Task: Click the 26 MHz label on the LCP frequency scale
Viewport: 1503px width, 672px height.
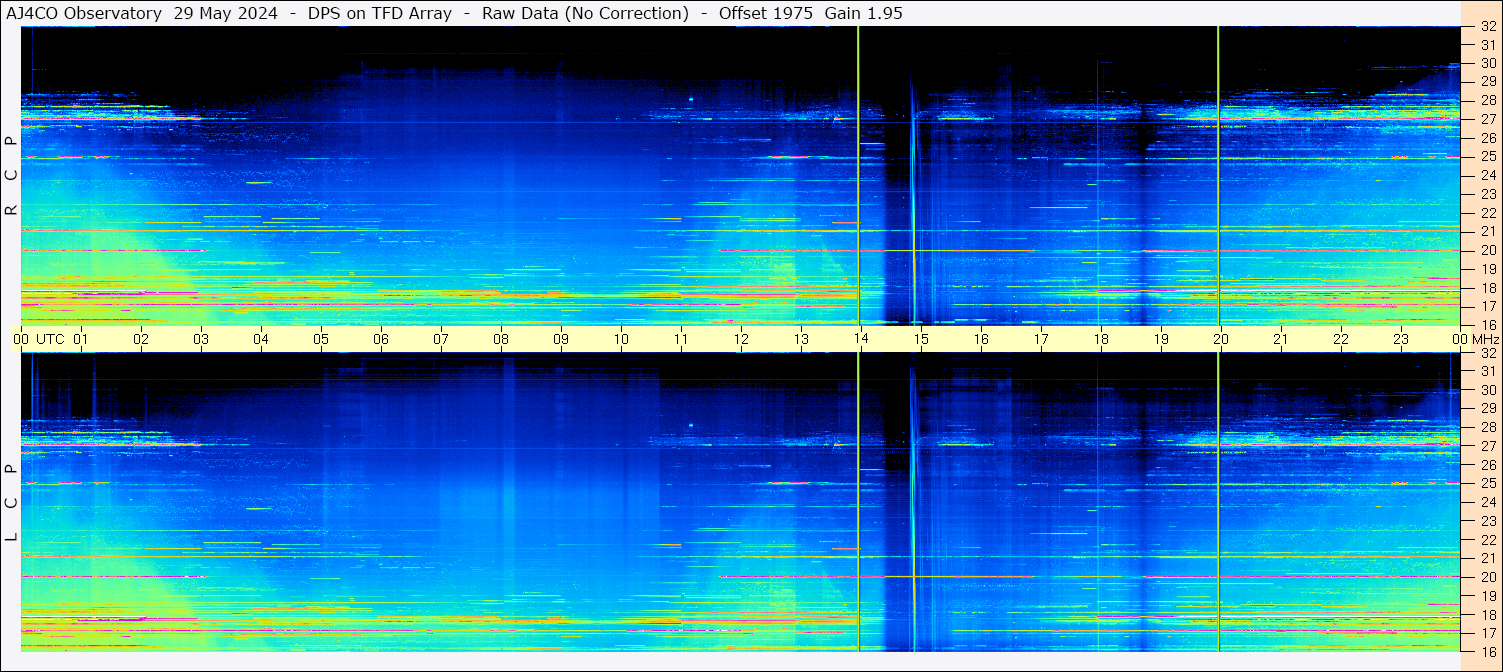Action: pyautogui.click(x=1487, y=464)
